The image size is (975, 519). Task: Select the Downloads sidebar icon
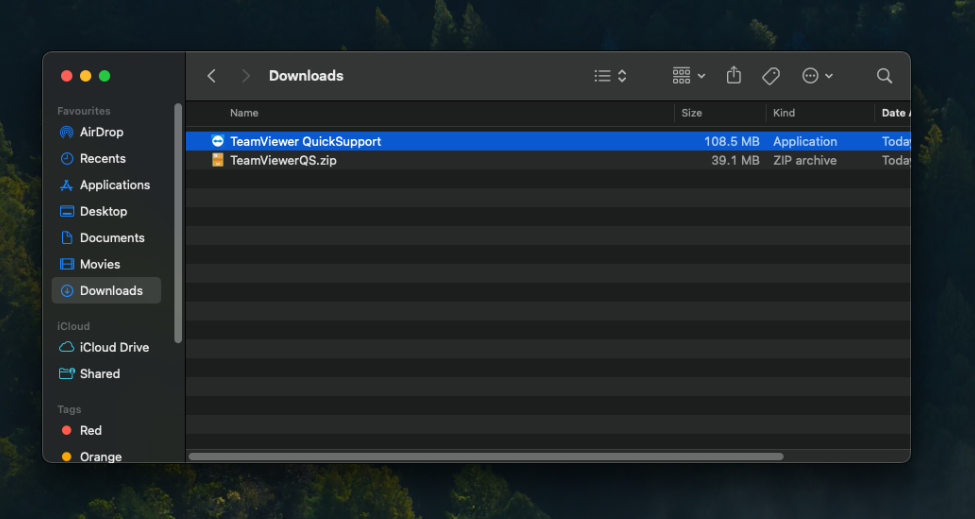click(67, 291)
